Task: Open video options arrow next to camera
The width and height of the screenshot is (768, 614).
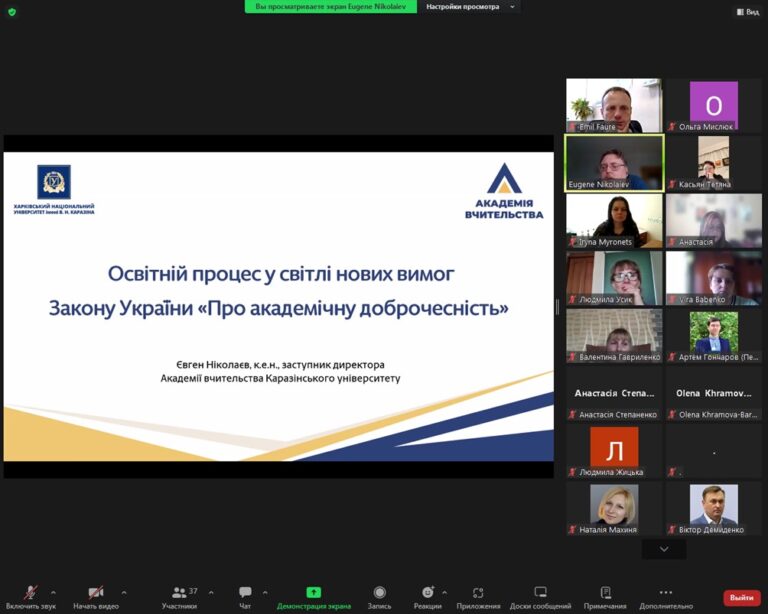Action: (124, 592)
